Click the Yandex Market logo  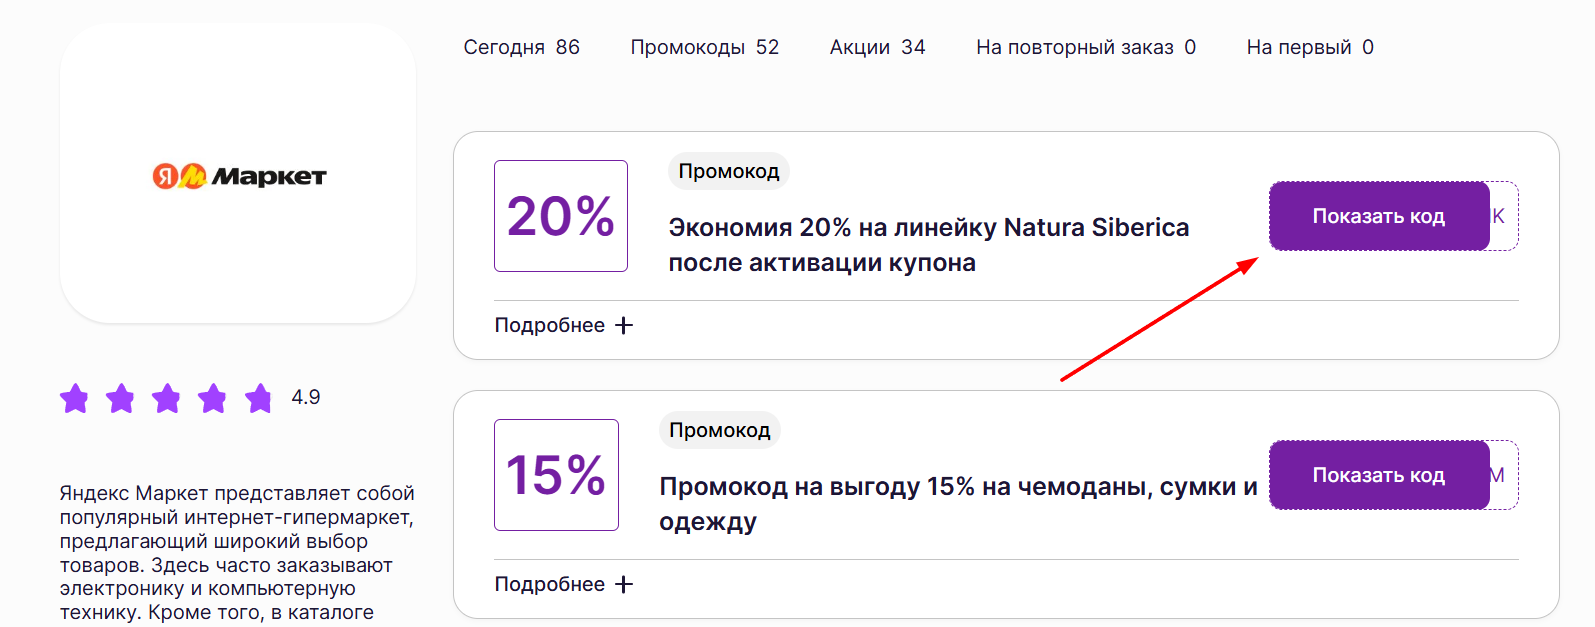tap(239, 177)
